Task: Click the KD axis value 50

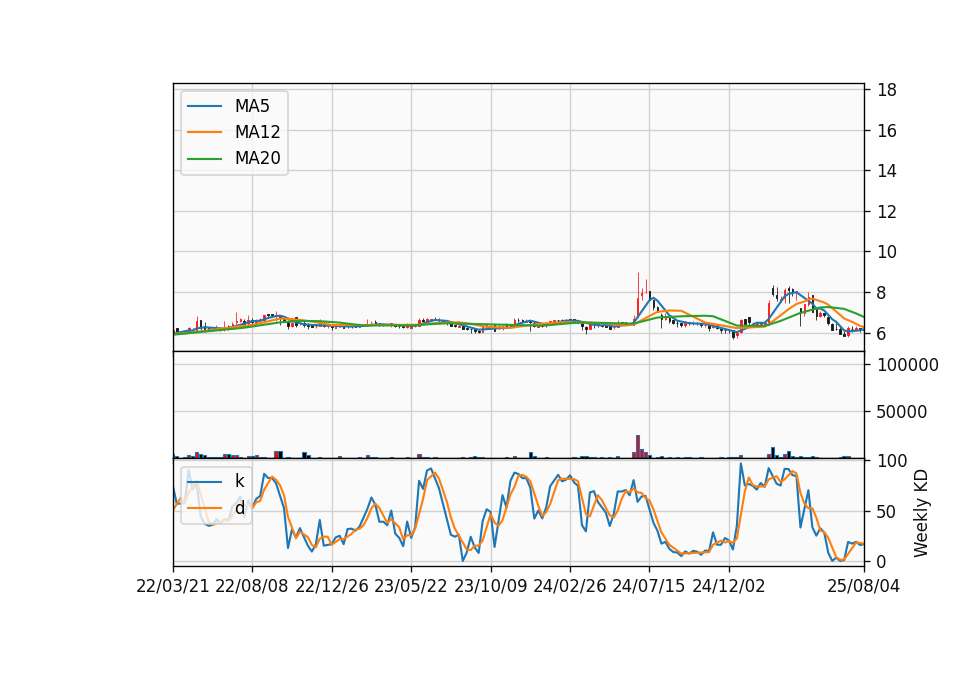Action: click(x=887, y=511)
